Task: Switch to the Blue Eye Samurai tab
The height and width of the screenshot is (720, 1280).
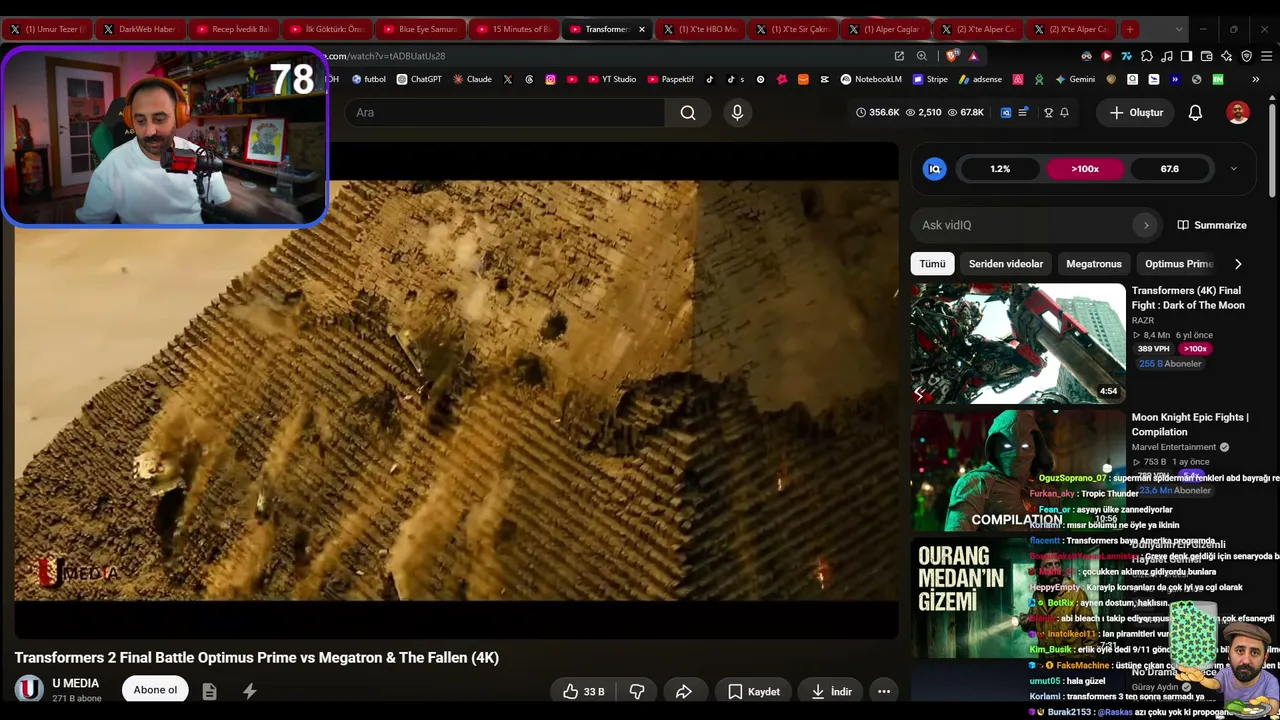Action: pos(418,29)
